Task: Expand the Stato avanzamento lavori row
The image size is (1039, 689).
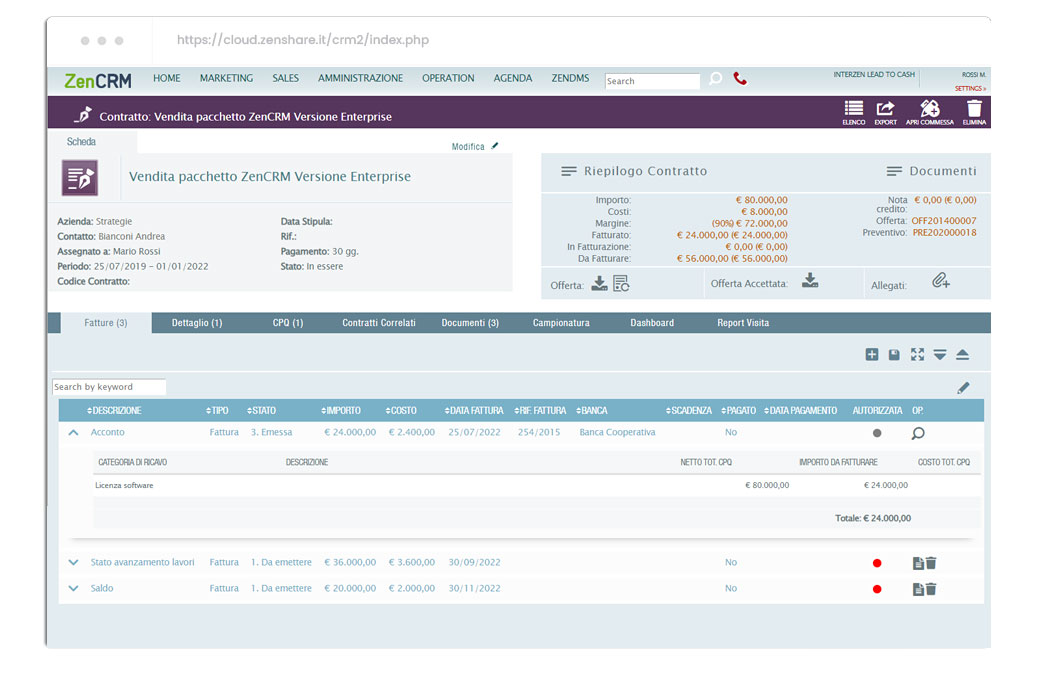Action: pyautogui.click(x=74, y=562)
